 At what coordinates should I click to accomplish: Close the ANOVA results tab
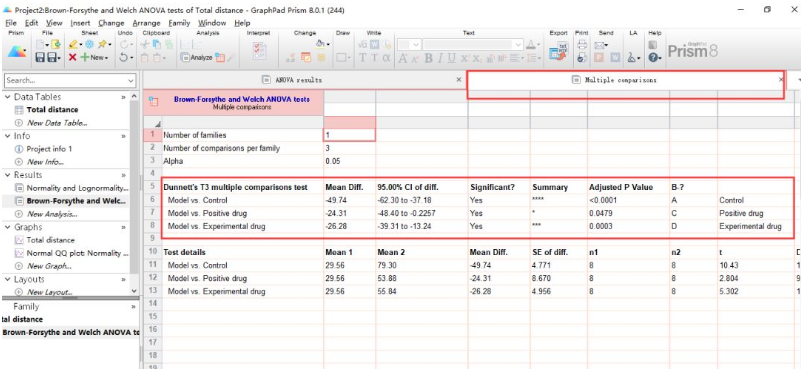click(x=459, y=80)
